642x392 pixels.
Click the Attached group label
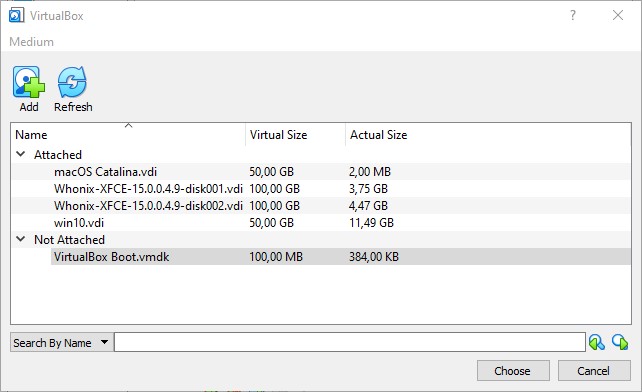coord(58,154)
